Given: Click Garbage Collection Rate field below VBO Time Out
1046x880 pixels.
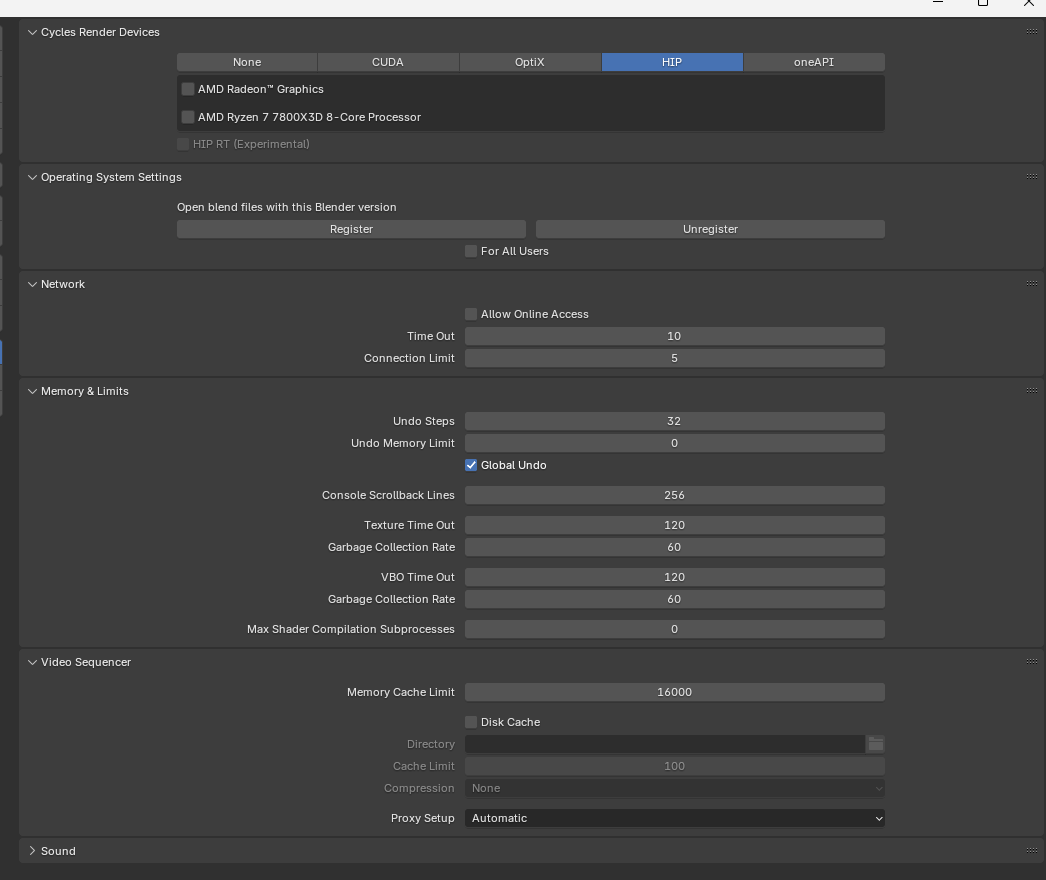Looking at the screenshot, I should click(674, 599).
